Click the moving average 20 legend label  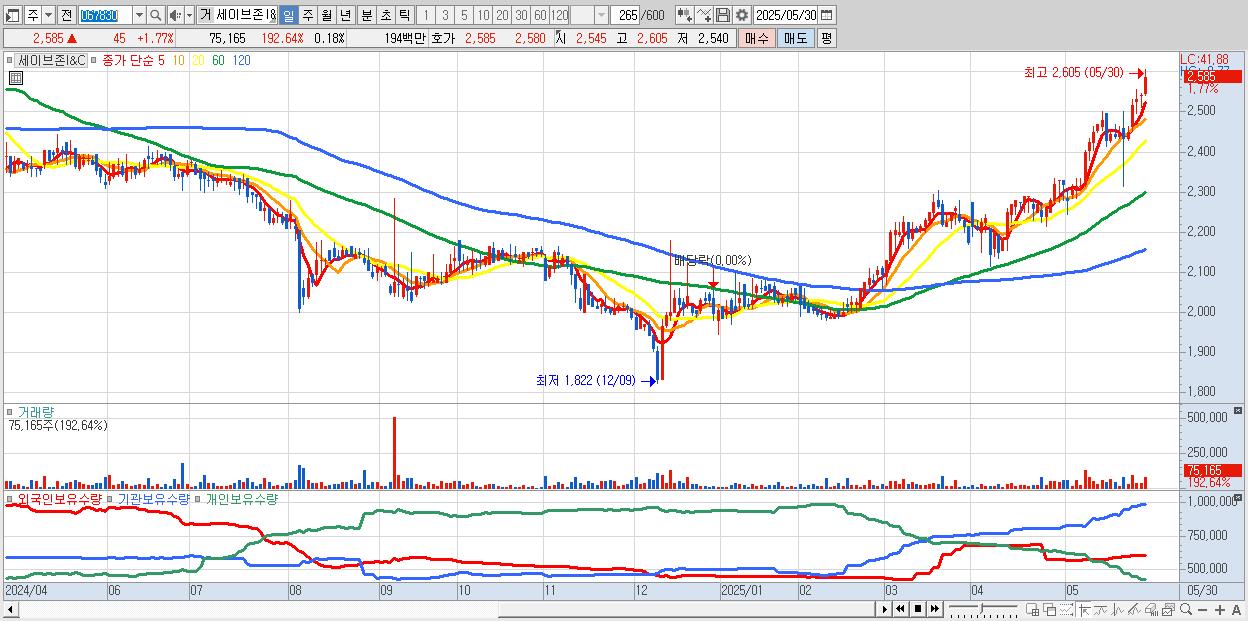click(x=198, y=60)
